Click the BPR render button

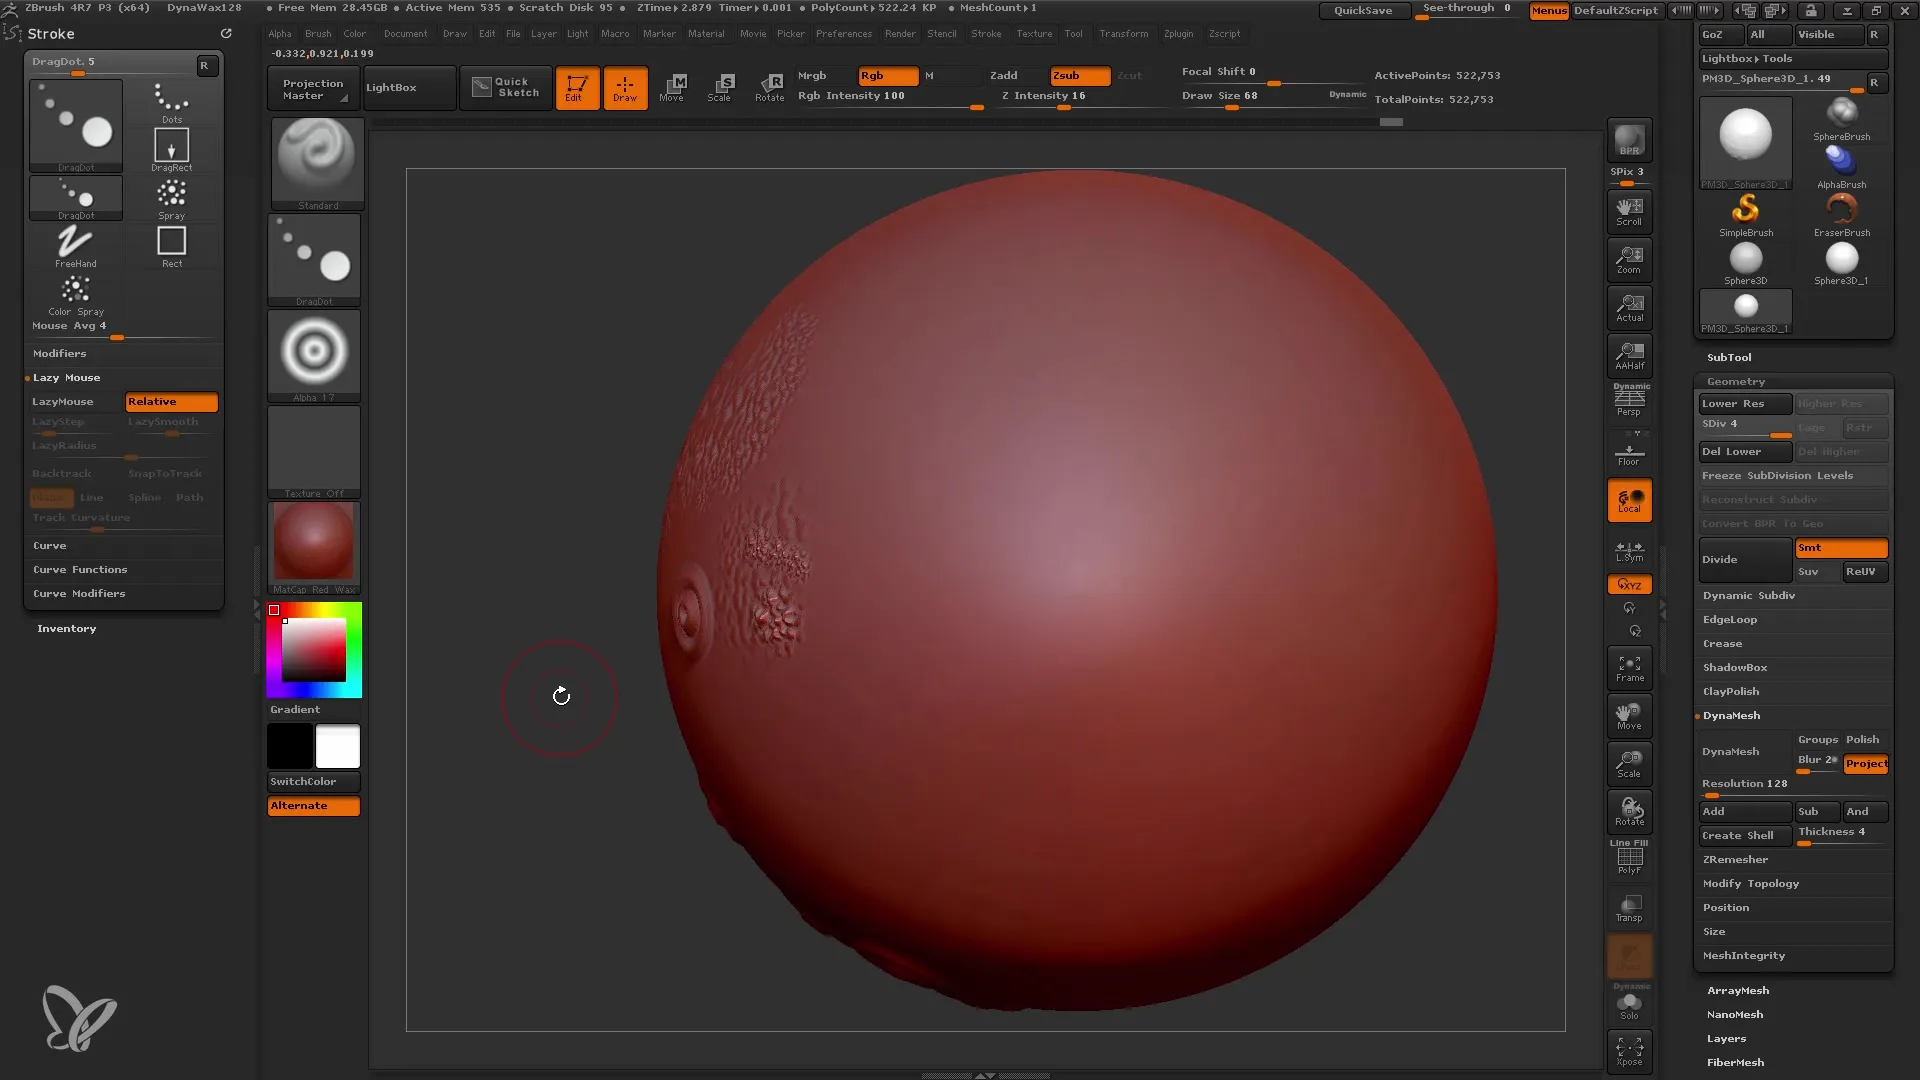1629,140
